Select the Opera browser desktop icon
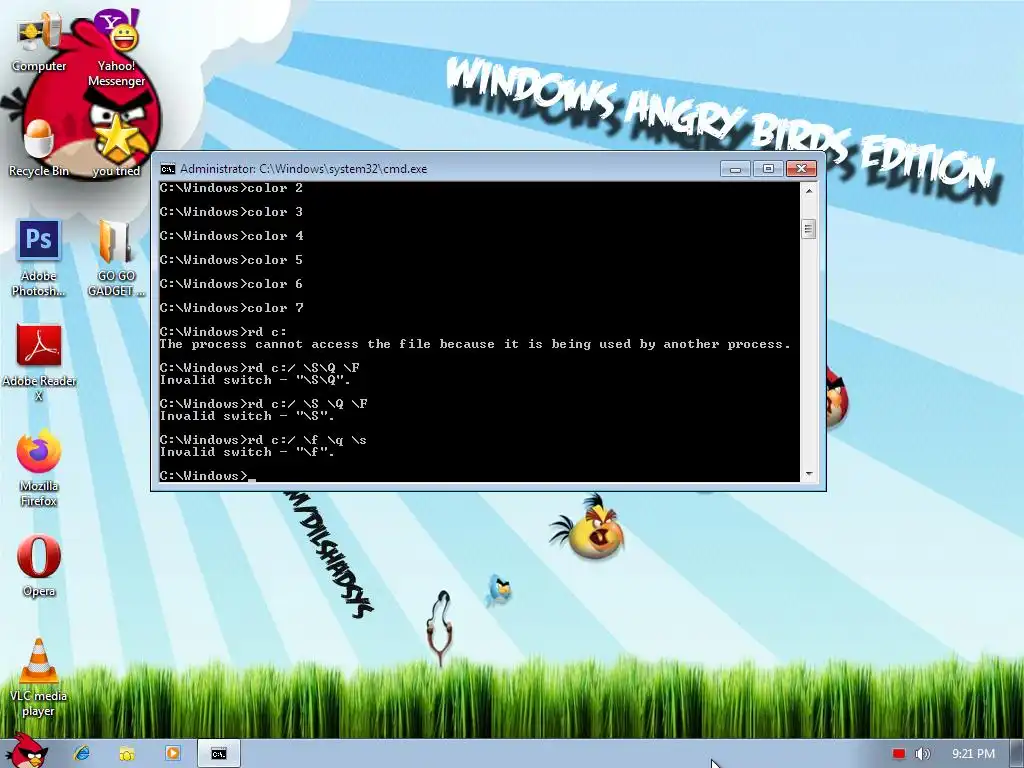The image size is (1024, 768). [x=39, y=566]
